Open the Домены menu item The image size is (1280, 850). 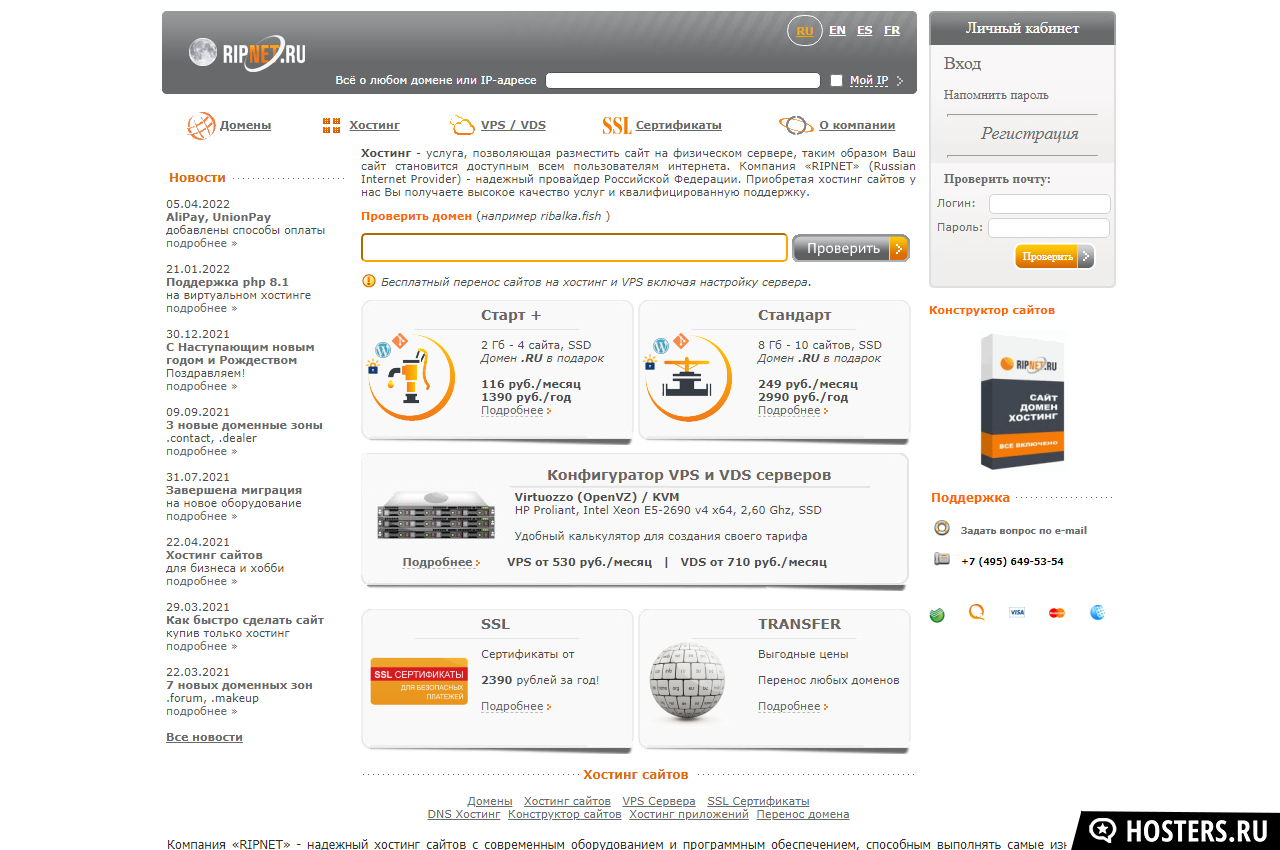click(x=245, y=125)
